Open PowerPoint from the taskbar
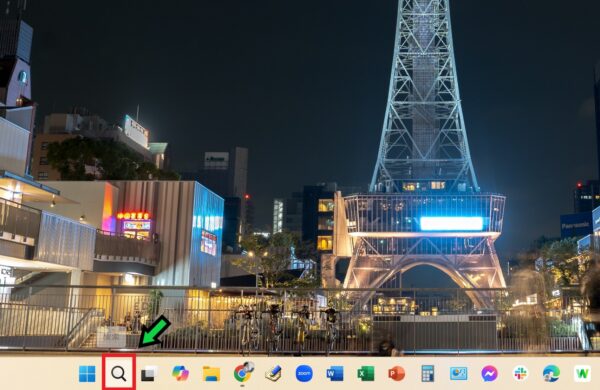This screenshot has height=390, width=600. point(396,374)
